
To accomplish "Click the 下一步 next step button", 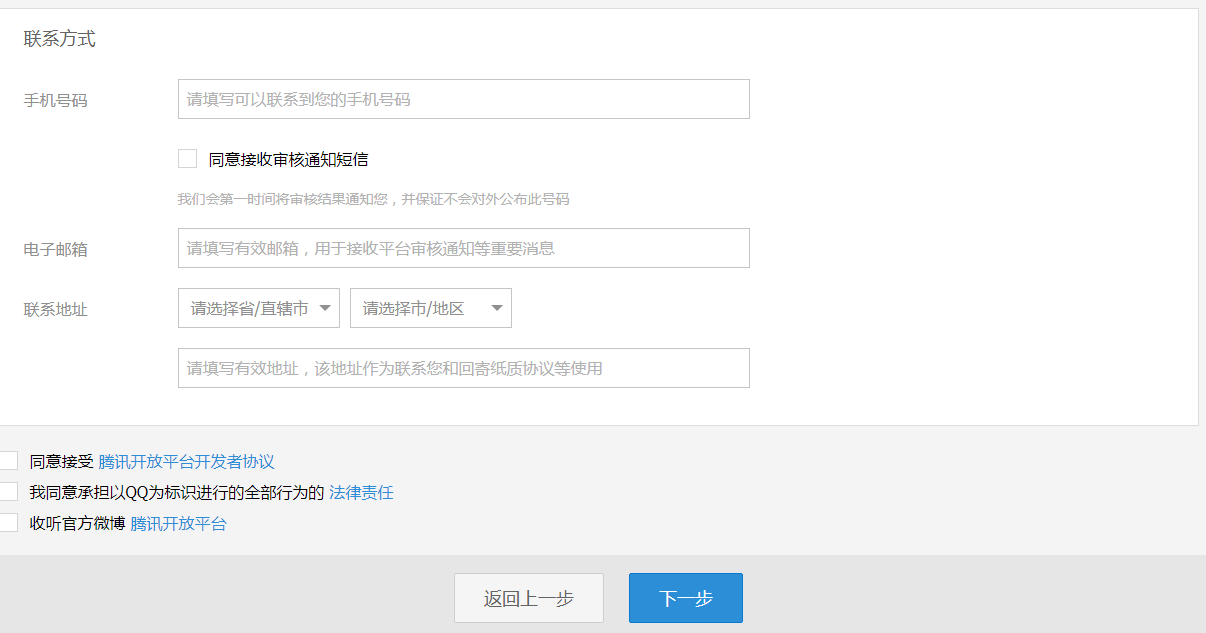I will (685, 597).
